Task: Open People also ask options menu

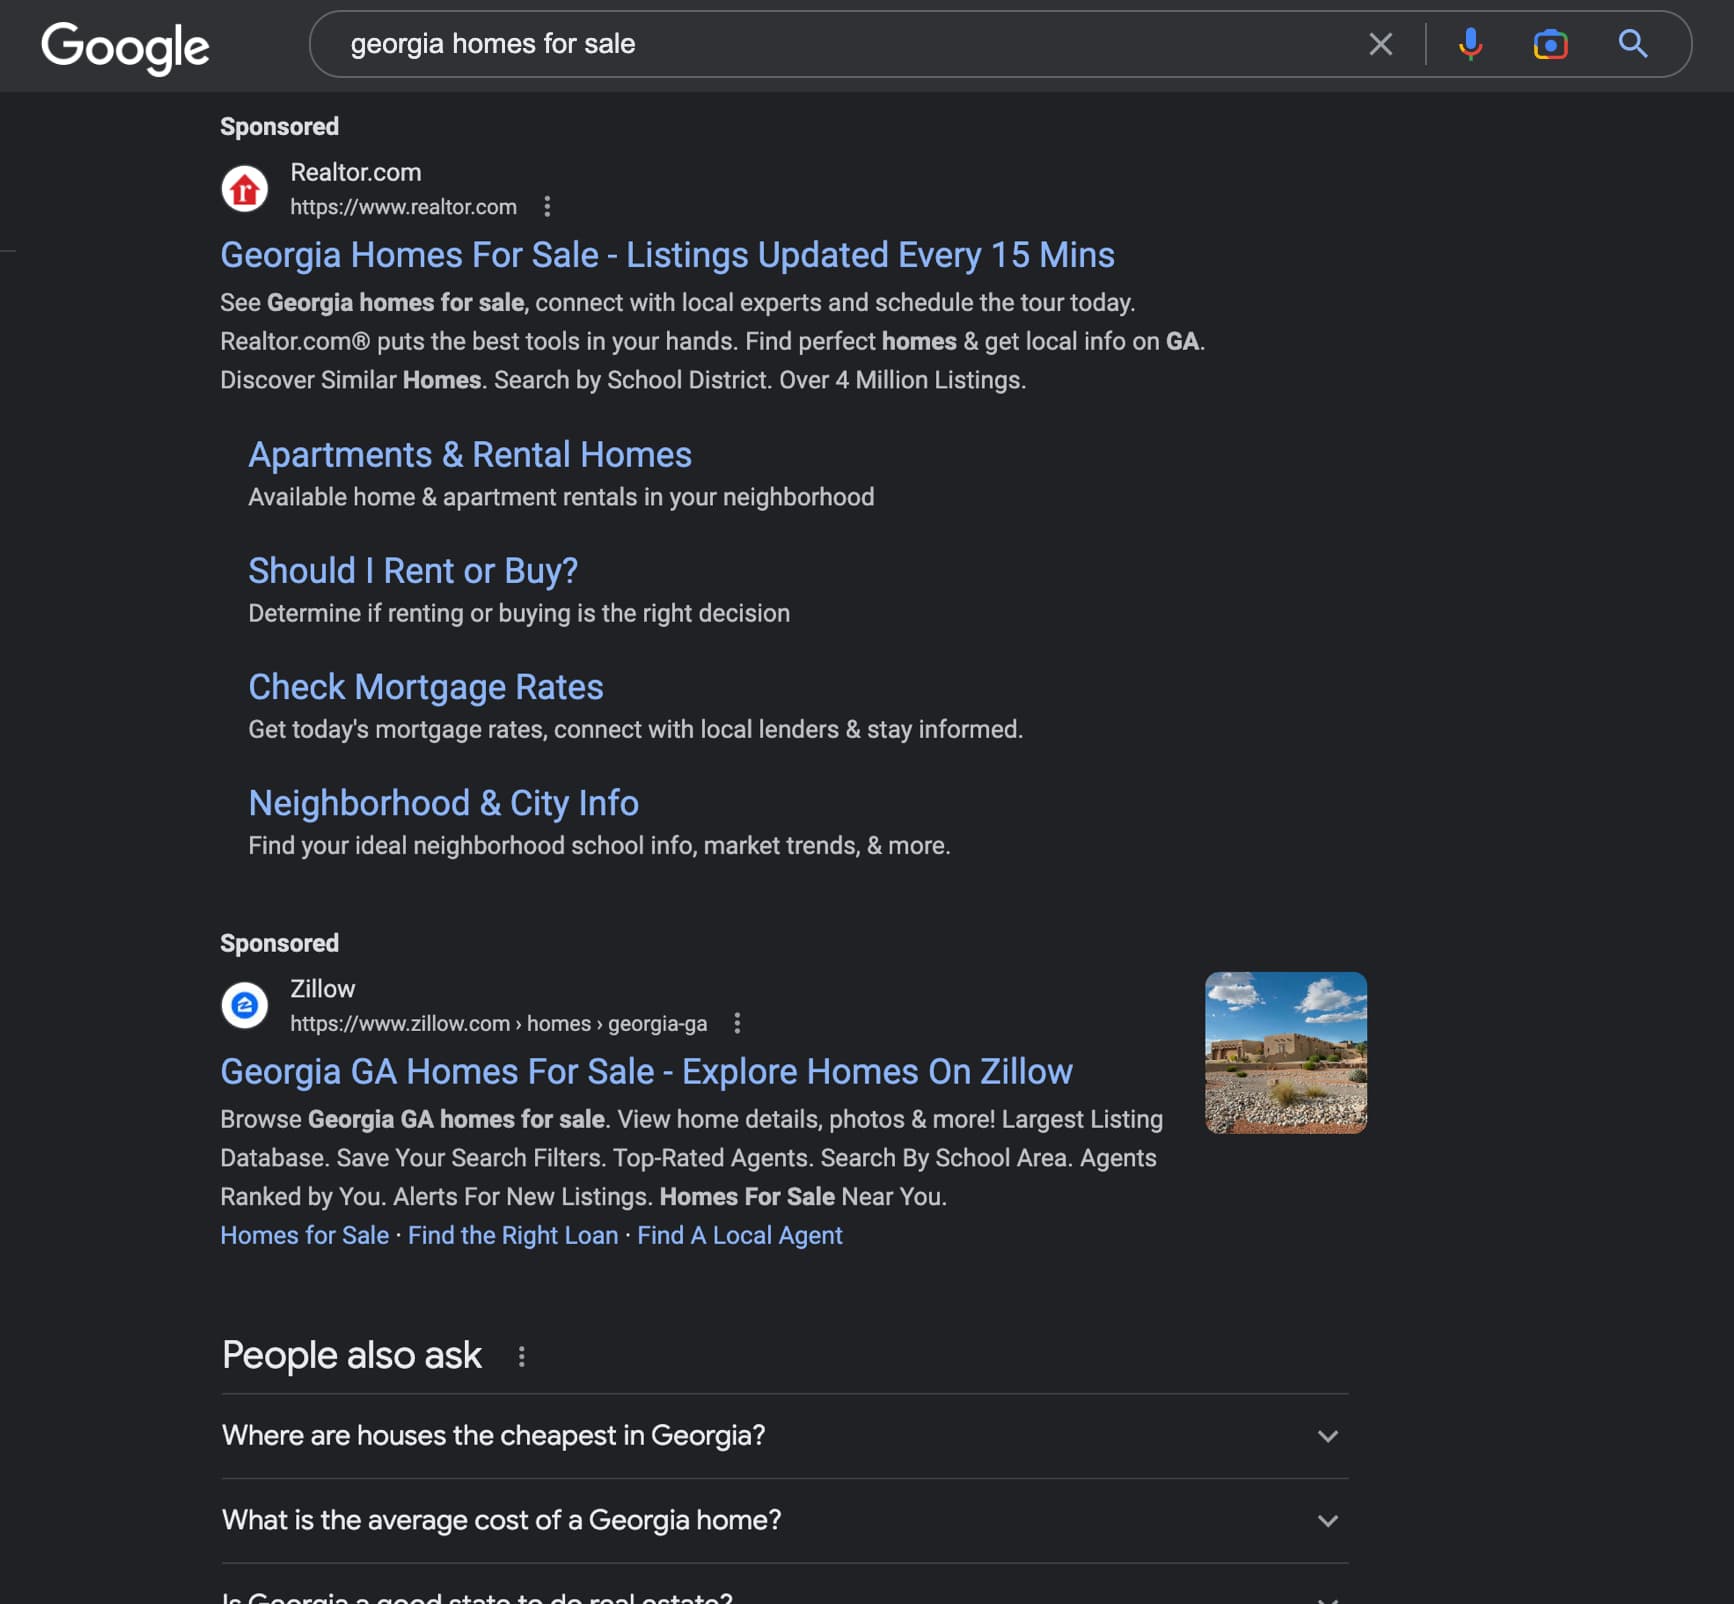Action: [521, 1357]
